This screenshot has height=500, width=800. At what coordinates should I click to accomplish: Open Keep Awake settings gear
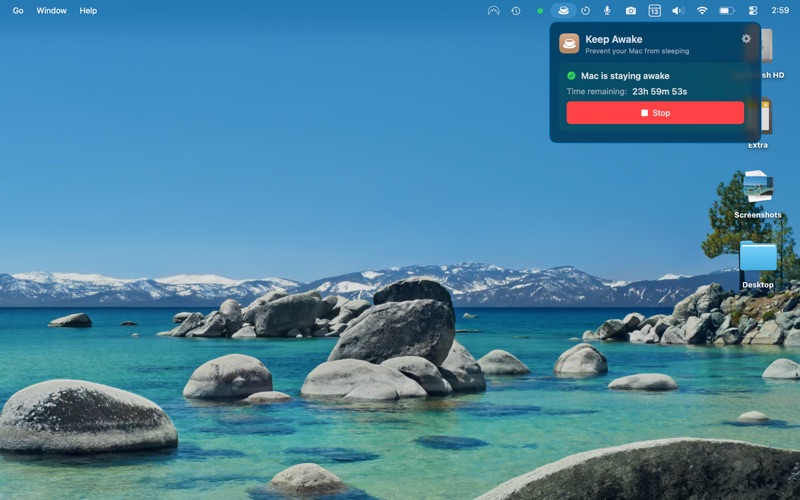(x=746, y=39)
